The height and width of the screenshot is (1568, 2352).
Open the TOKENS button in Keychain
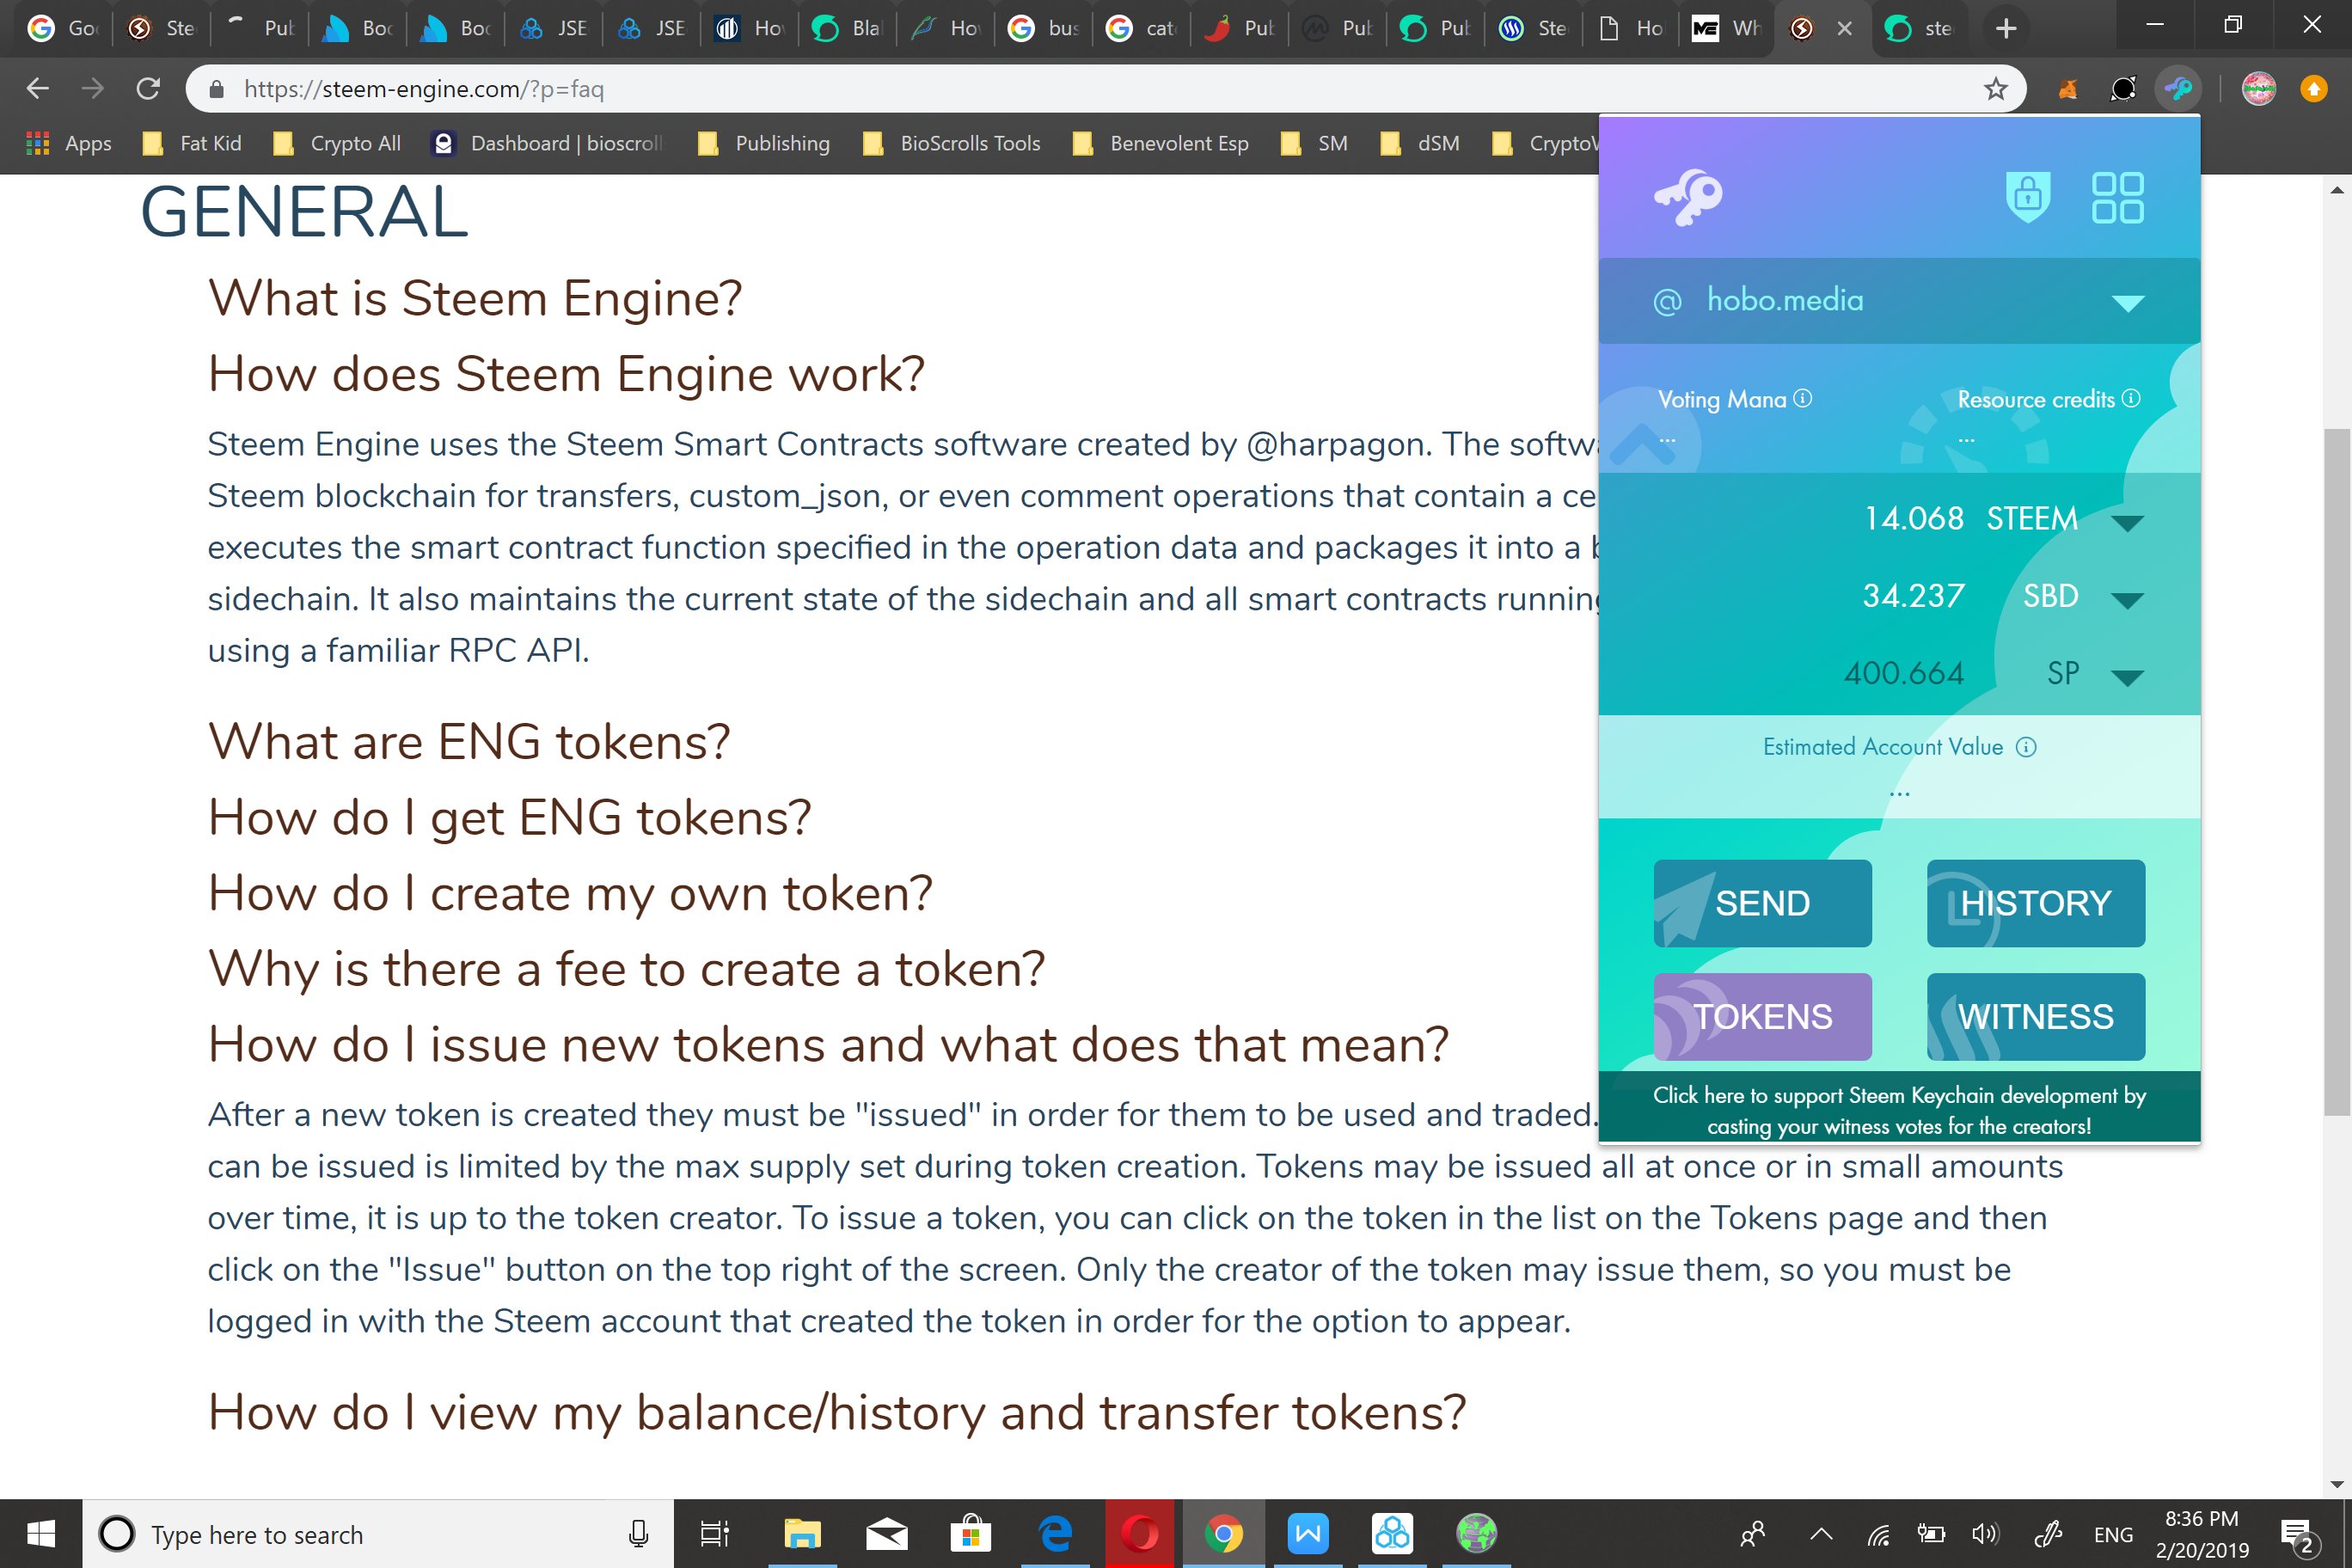pos(1762,1016)
